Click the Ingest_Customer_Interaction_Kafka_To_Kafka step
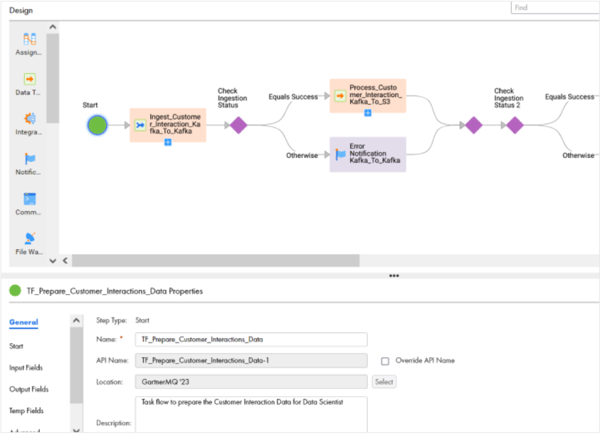 pos(168,125)
